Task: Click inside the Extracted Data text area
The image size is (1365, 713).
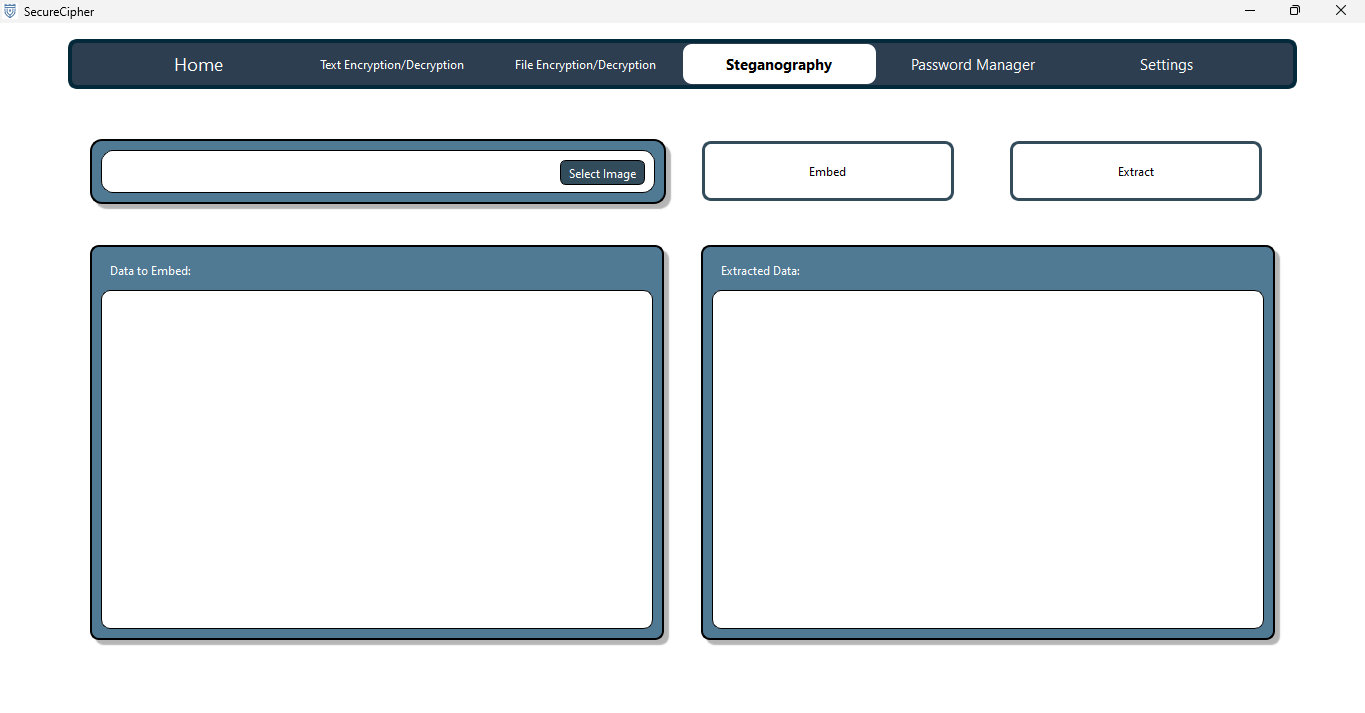Action: tap(987, 459)
